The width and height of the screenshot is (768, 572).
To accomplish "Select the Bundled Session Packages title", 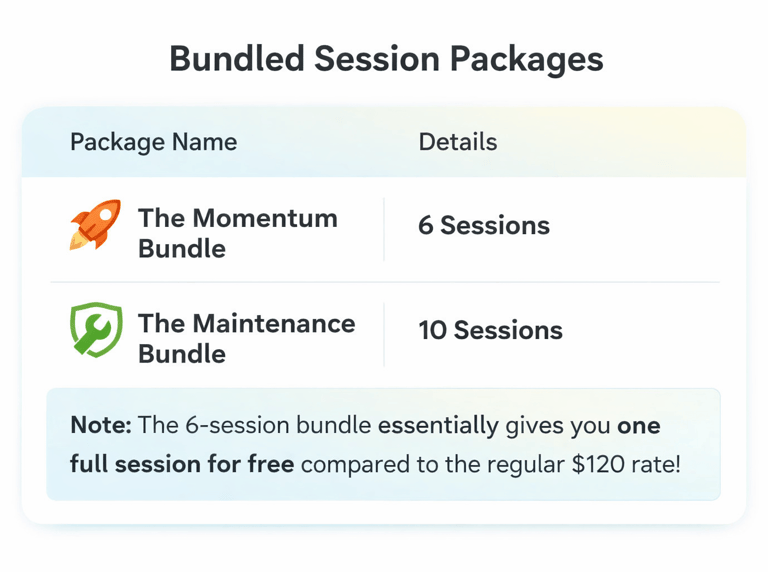I will [385, 59].
